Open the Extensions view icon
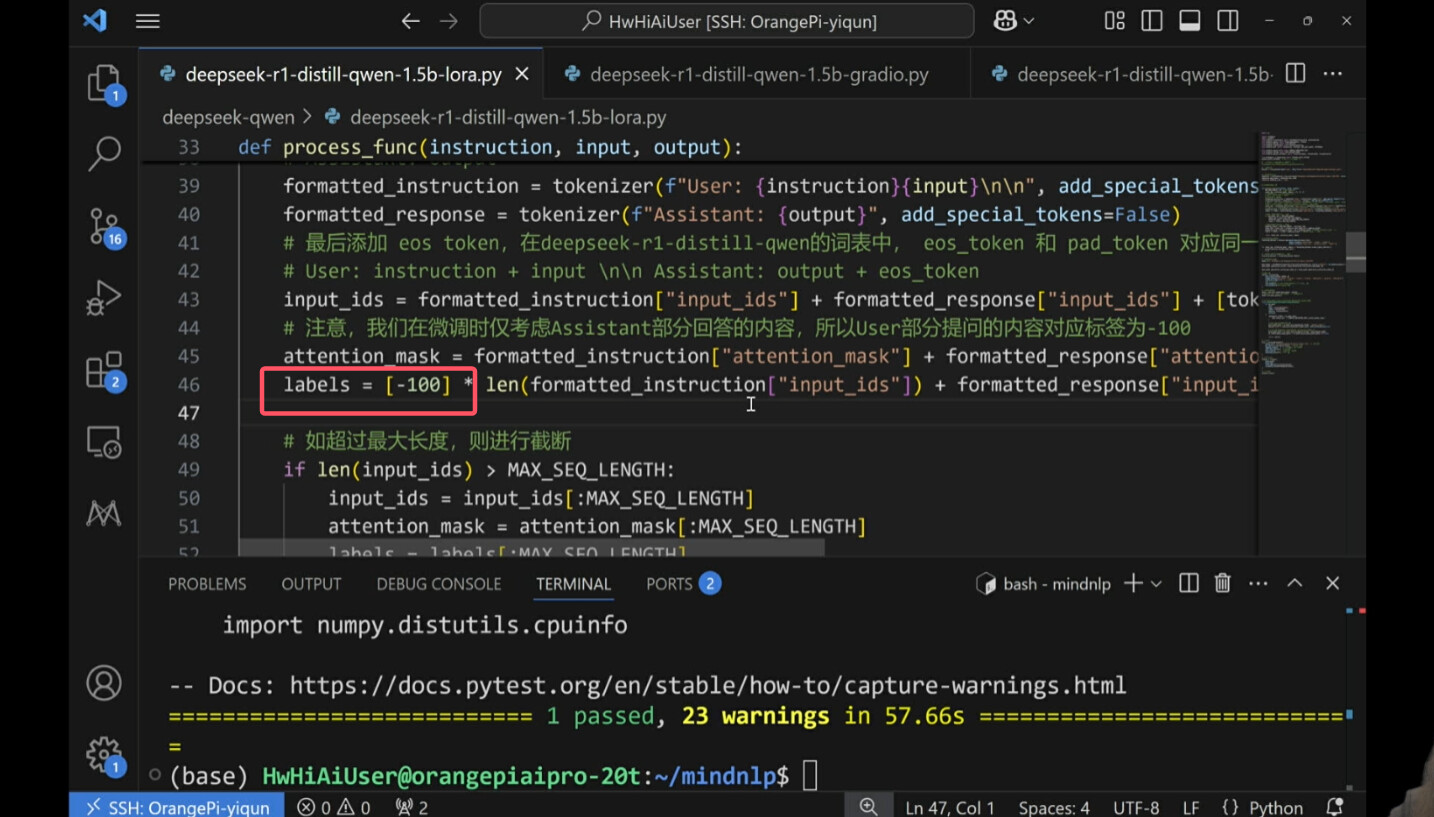The width and height of the screenshot is (1434, 817). point(104,371)
